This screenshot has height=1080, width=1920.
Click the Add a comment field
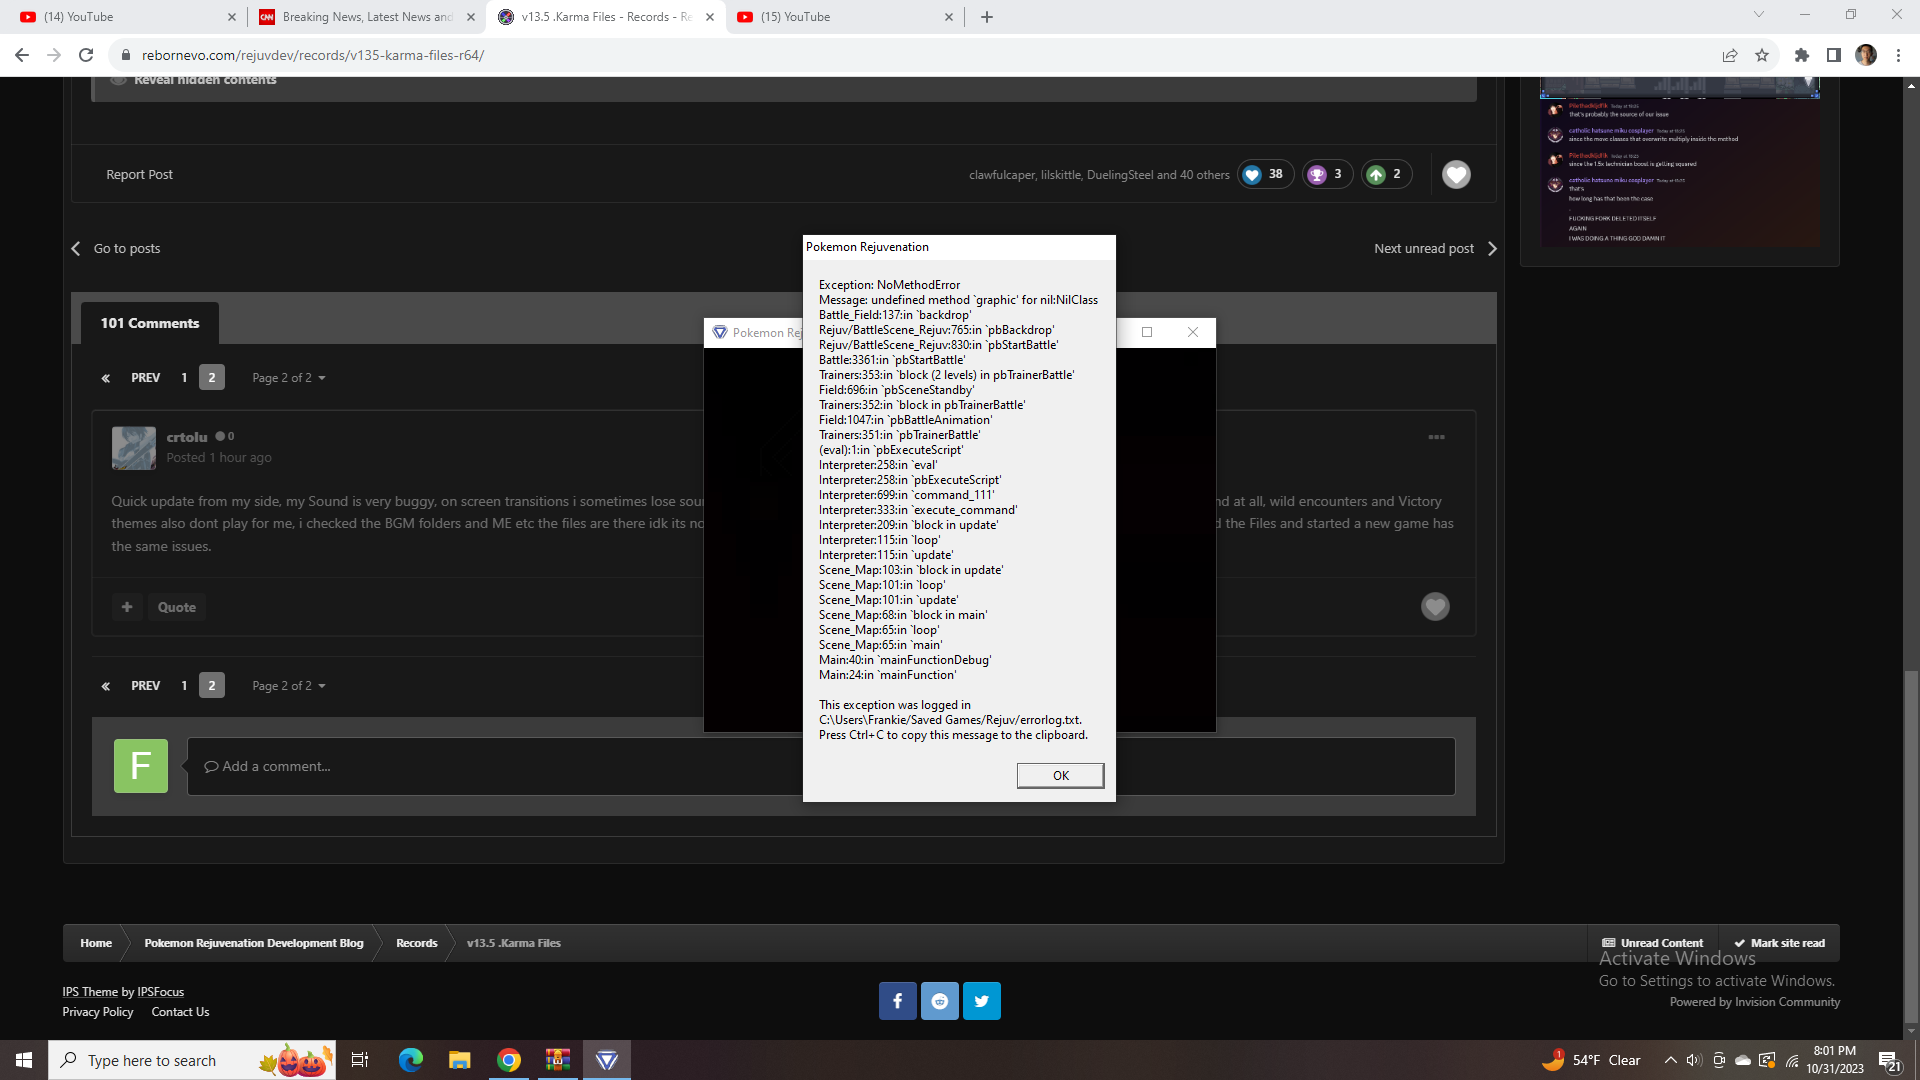(x=820, y=767)
